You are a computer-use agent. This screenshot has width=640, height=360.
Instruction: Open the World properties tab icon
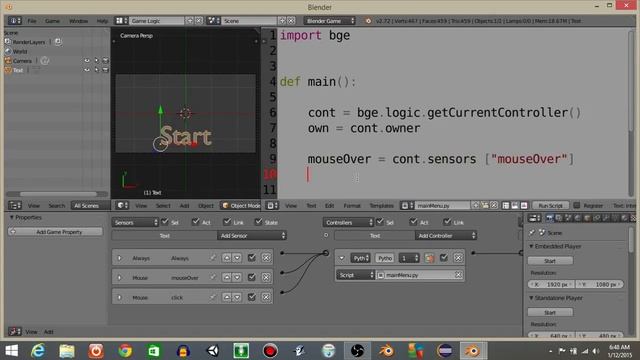(x=577, y=218)
